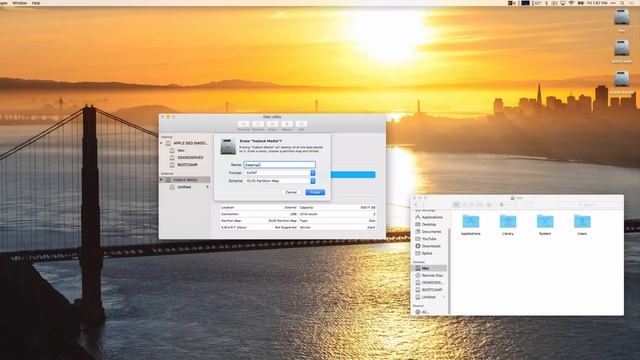640x360 pixels.
Task: Select the Library folder in Finder window
Action: coord(508,224)
